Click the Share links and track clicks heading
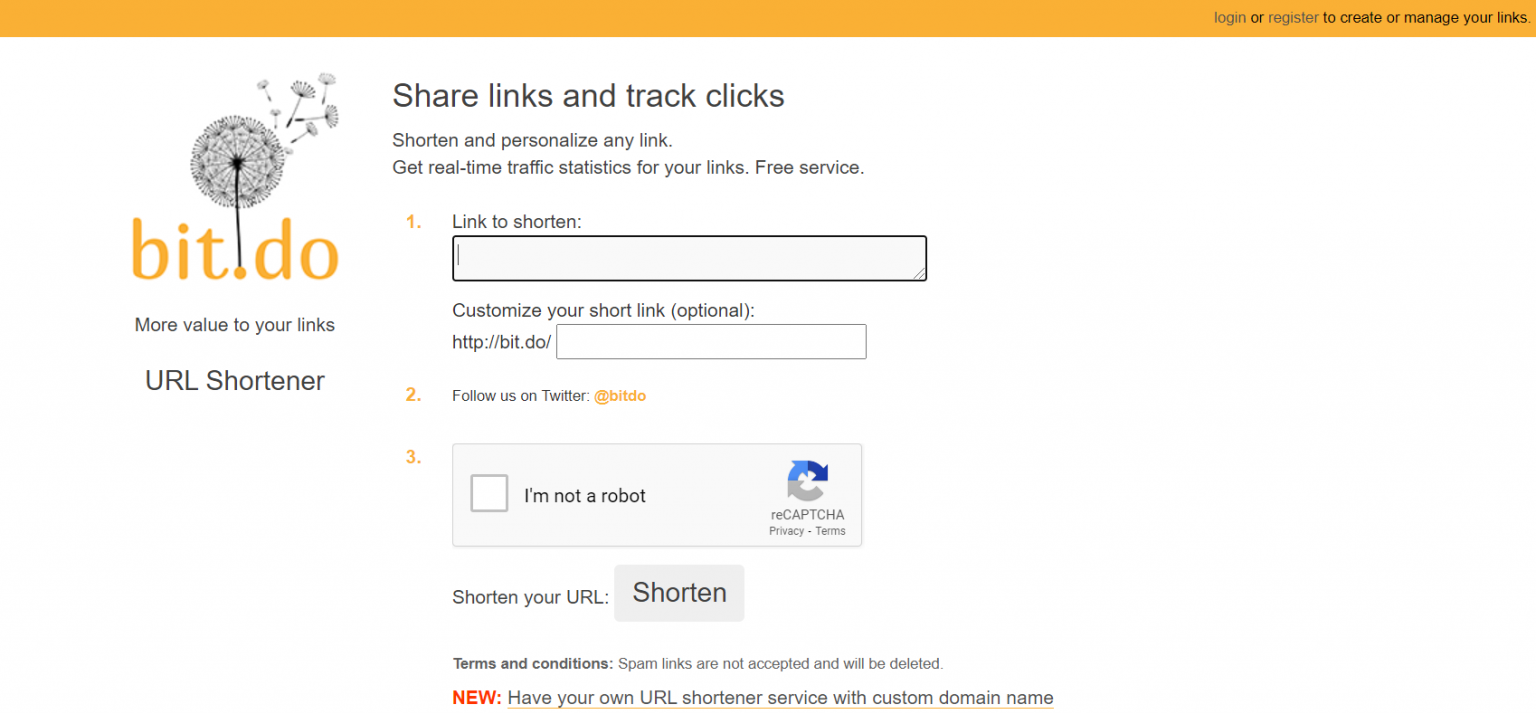 (x=588, y=96)
